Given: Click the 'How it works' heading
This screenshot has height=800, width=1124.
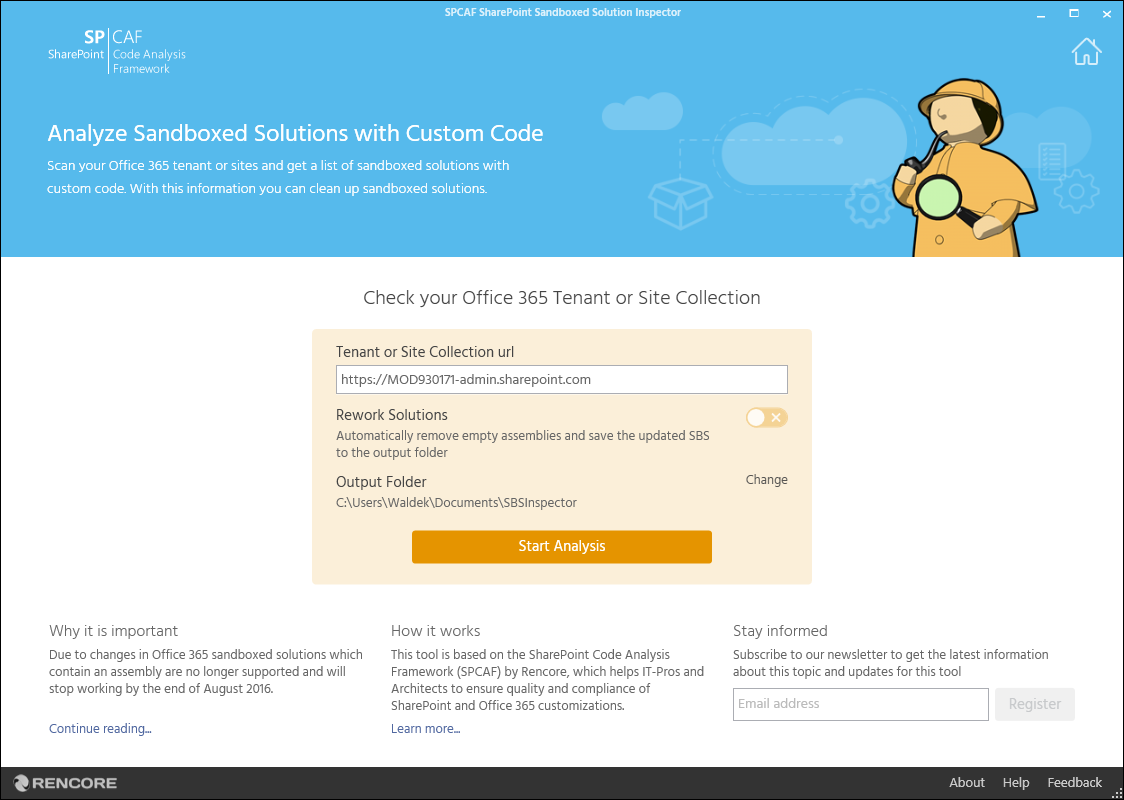Looking at the screenshot, I should [435, 631].
